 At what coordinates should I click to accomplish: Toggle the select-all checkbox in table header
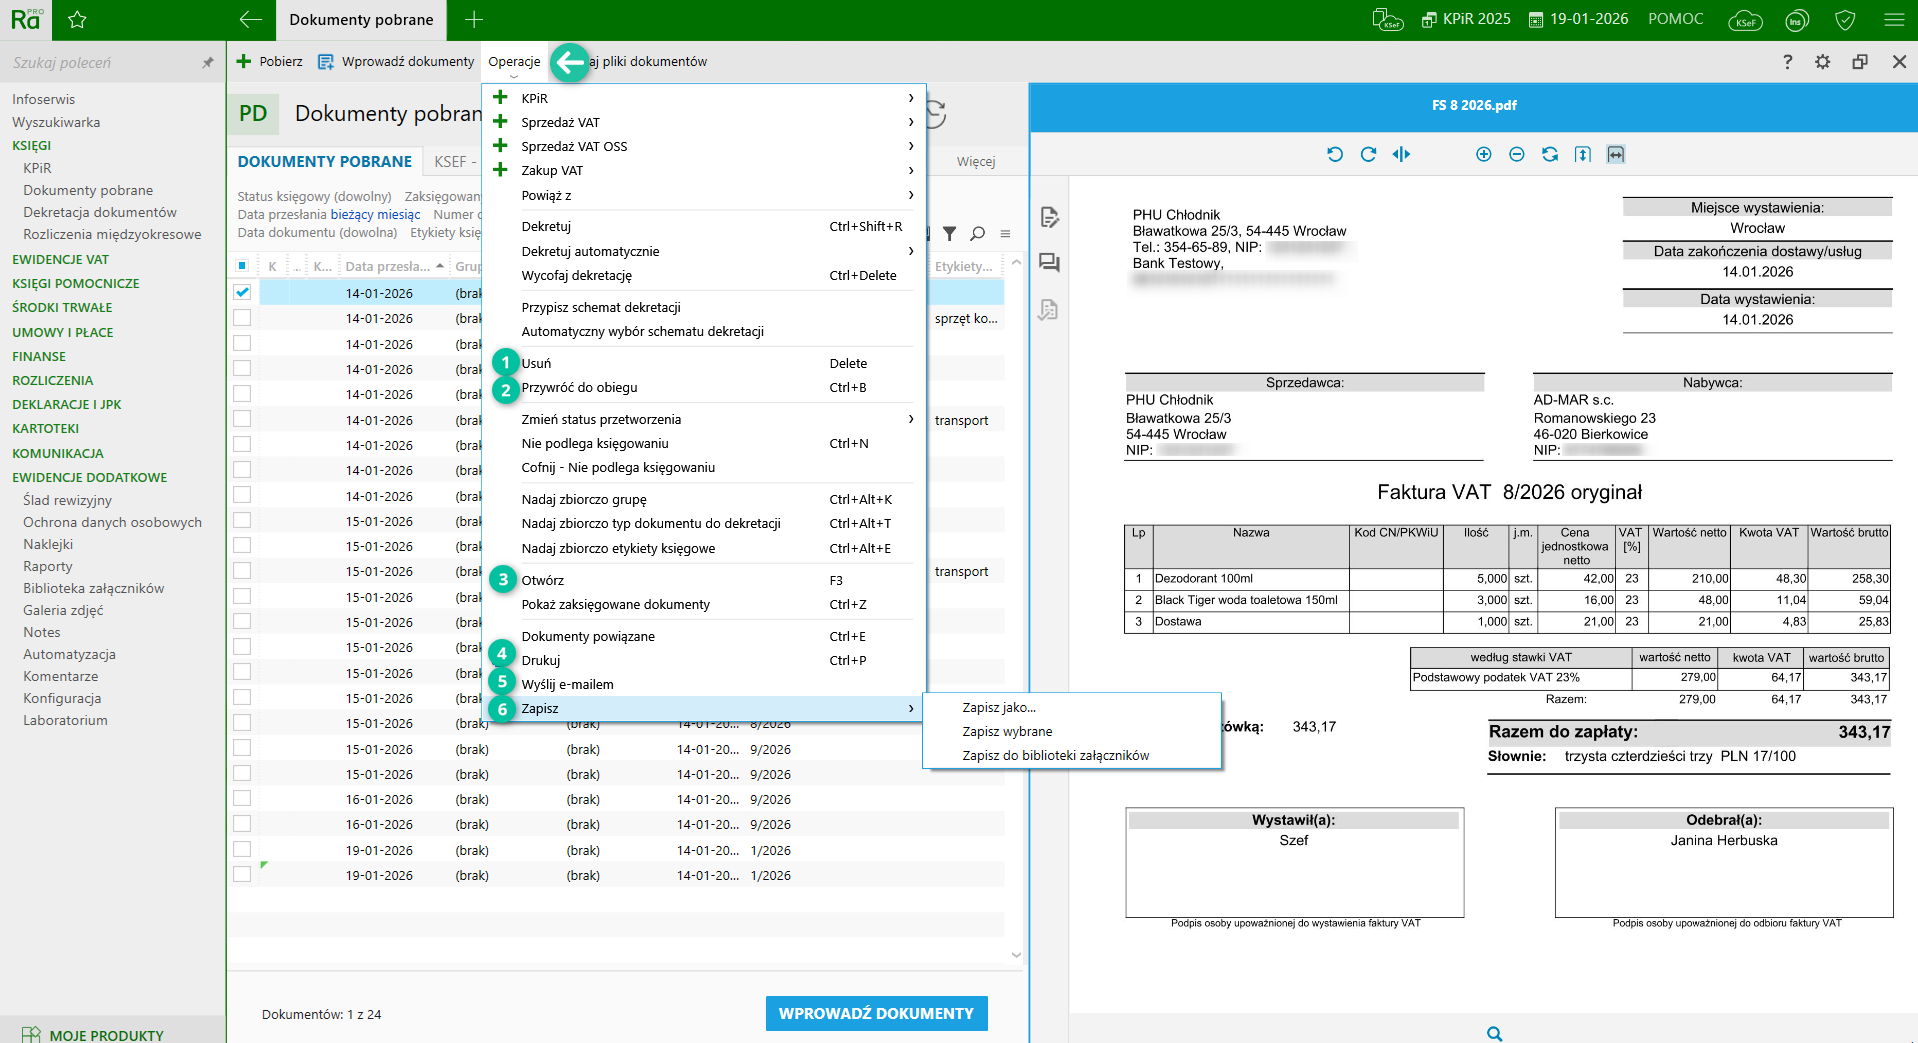pyautogui.click(x=242, y=266)
